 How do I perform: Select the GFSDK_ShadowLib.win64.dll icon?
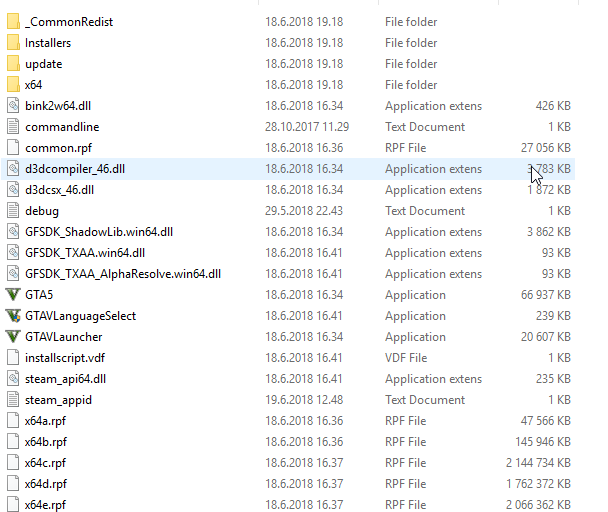click(13, 232)
